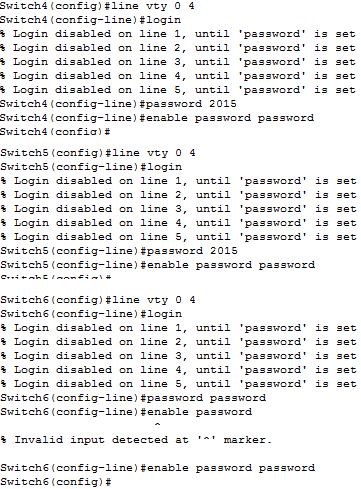Click Switch4 'Login disabled on line 5' message
This screenshot has height=489, width=361.
point(178,90)
